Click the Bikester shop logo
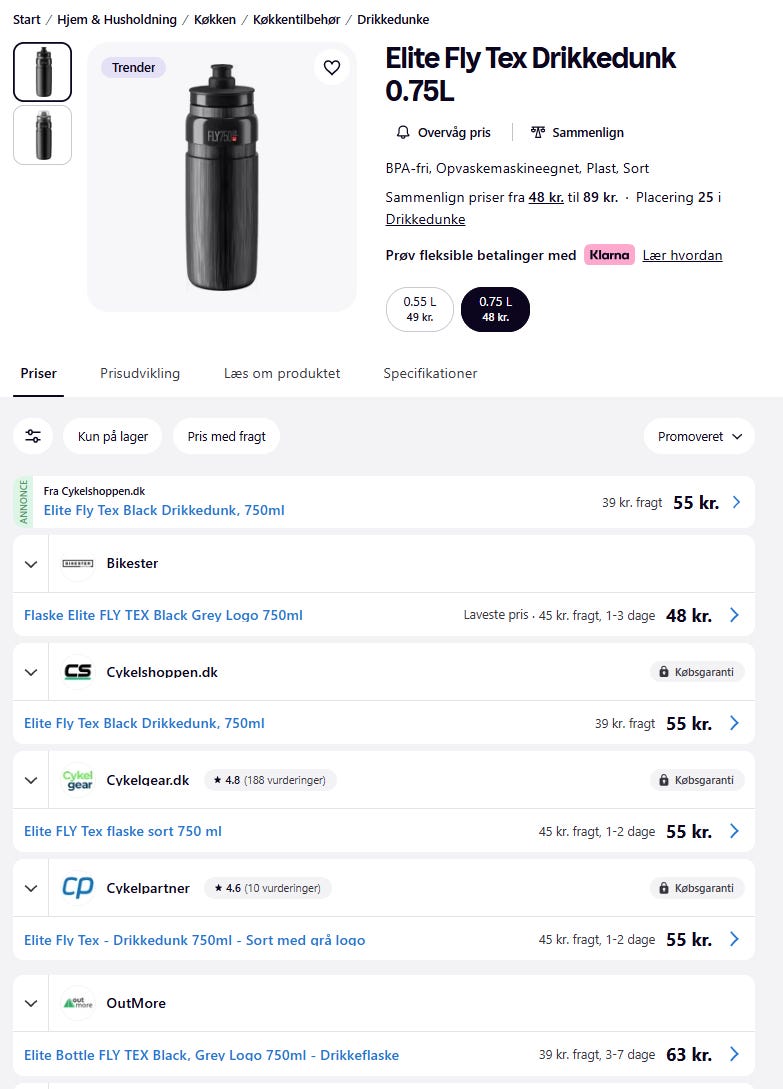 pyautogui.click(x=78, y=563)
